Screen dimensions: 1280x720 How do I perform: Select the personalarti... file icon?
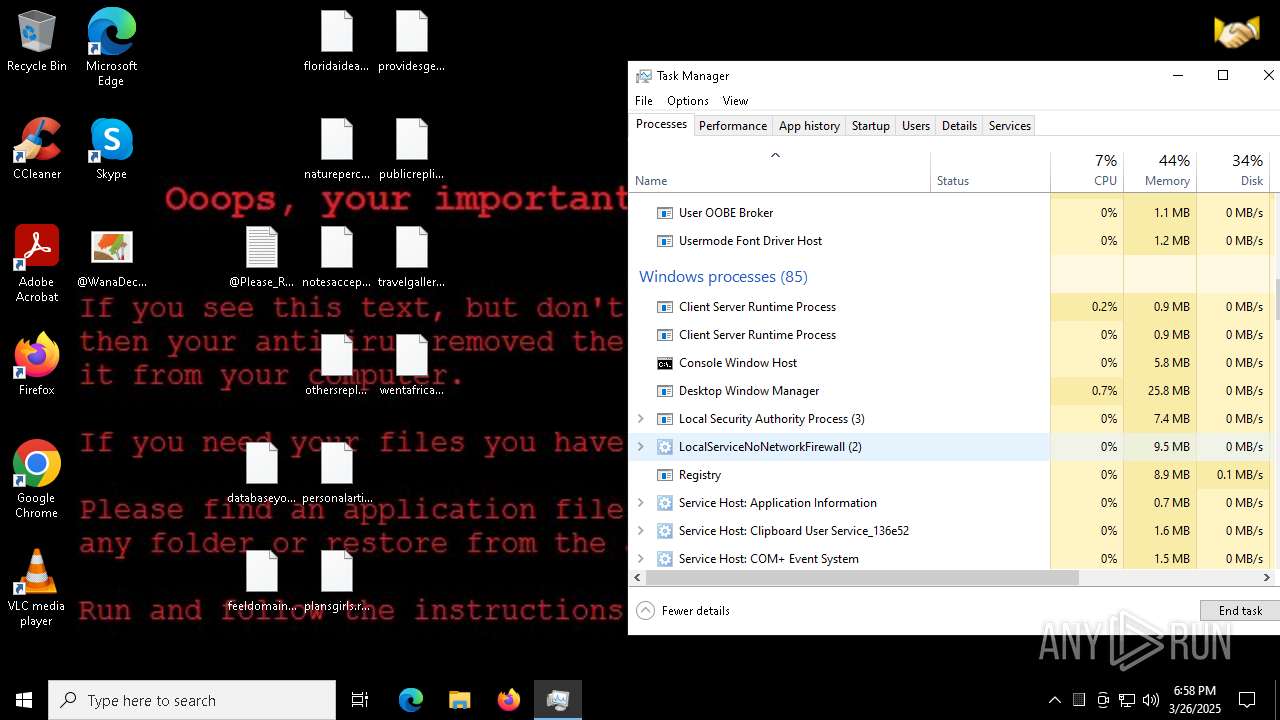pos(336,474)
